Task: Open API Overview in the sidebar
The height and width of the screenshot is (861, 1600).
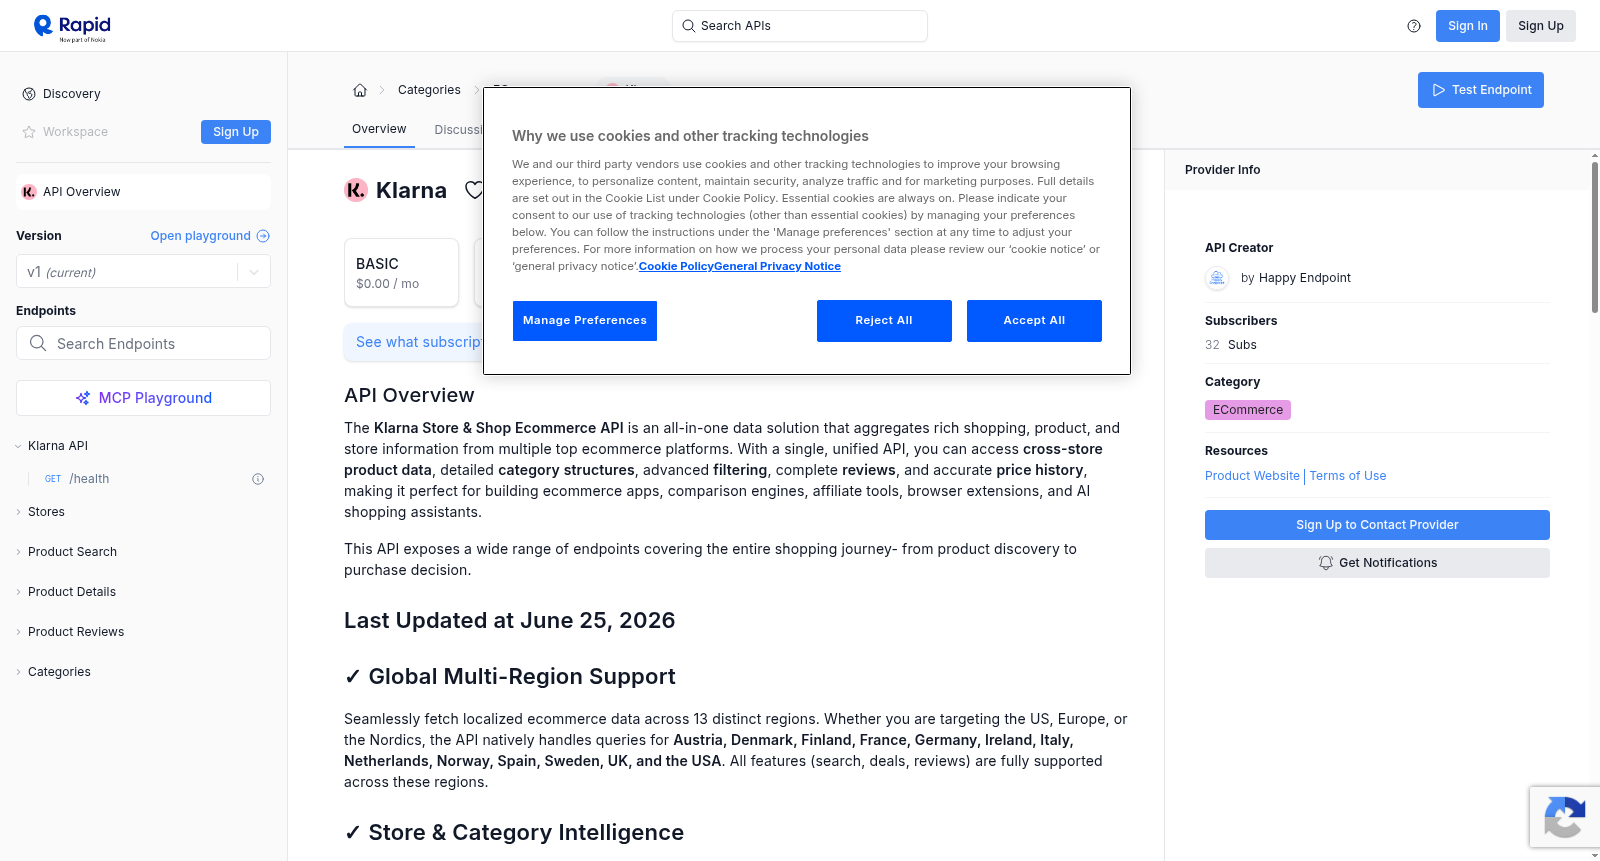Action: 143,192
